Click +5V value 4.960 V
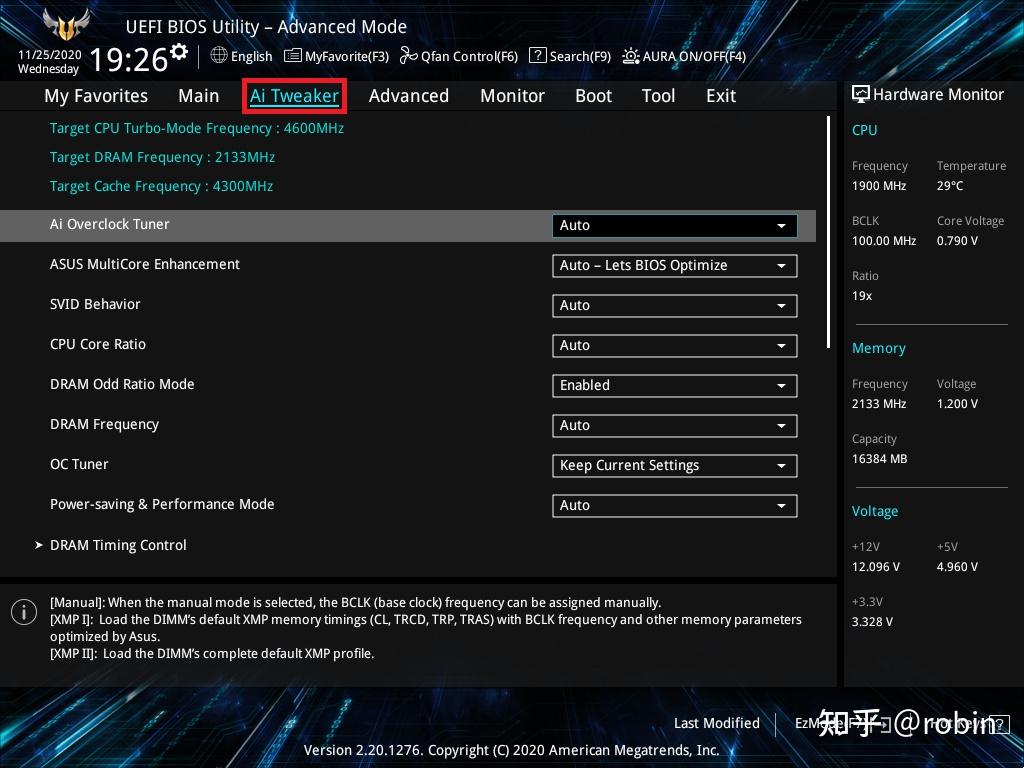 tap(957, 567)
